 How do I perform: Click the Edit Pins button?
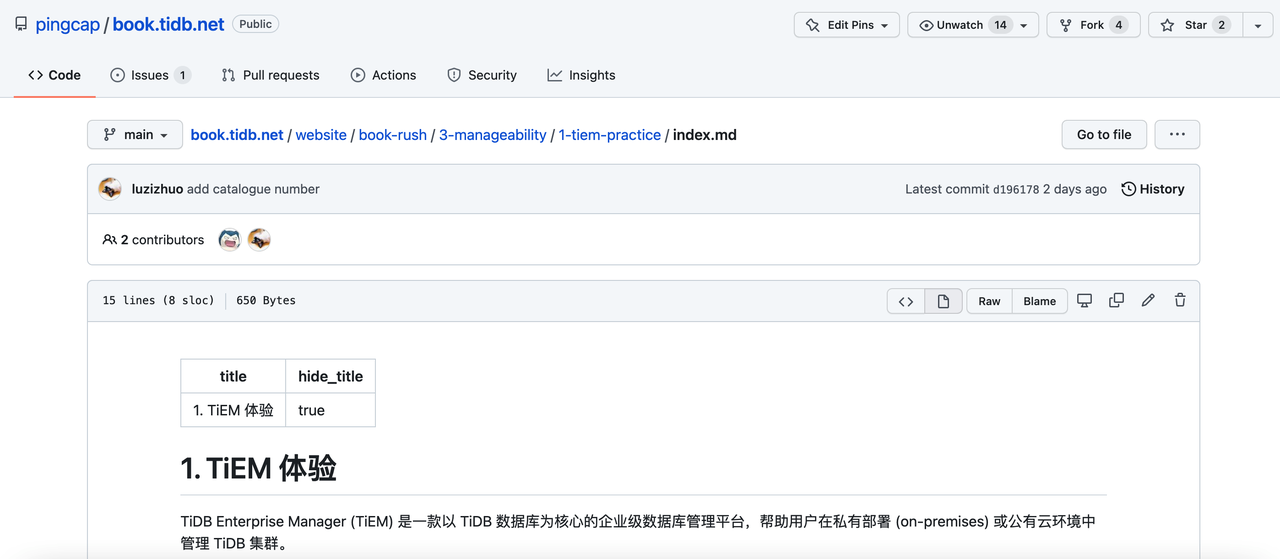tap(847, 25)
